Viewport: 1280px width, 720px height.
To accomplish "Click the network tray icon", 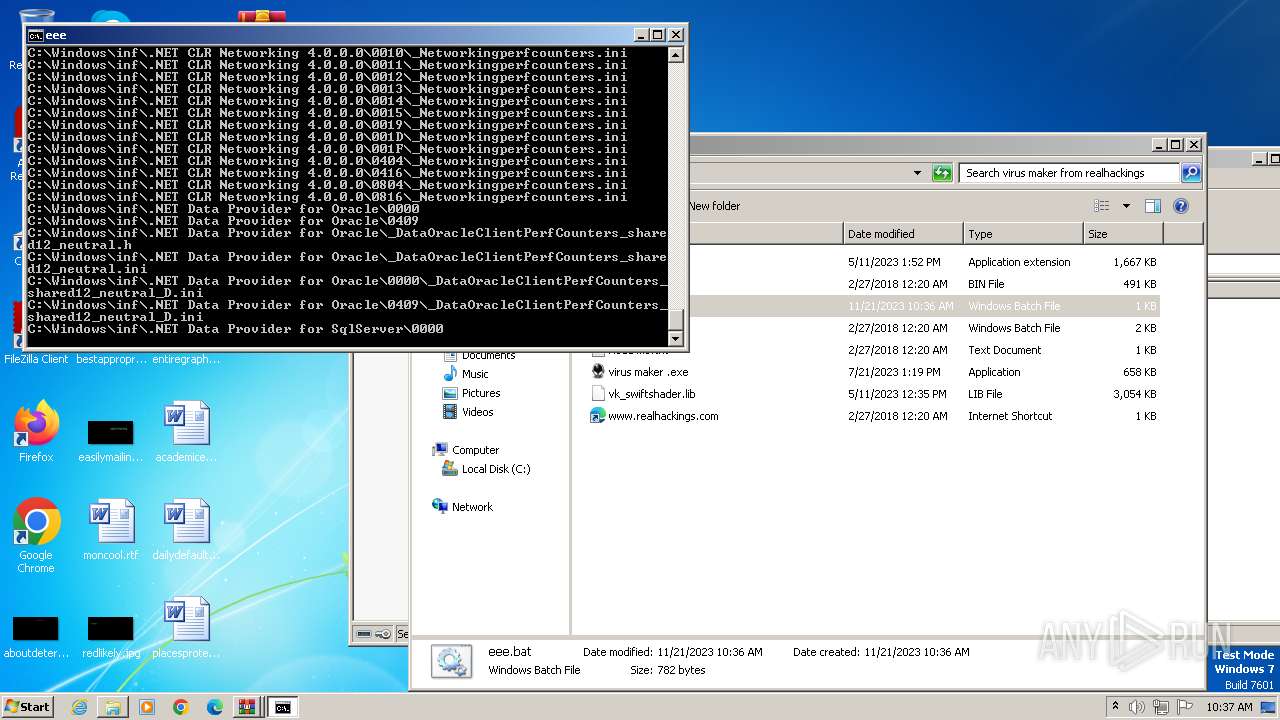I will tap(1161, 707).
